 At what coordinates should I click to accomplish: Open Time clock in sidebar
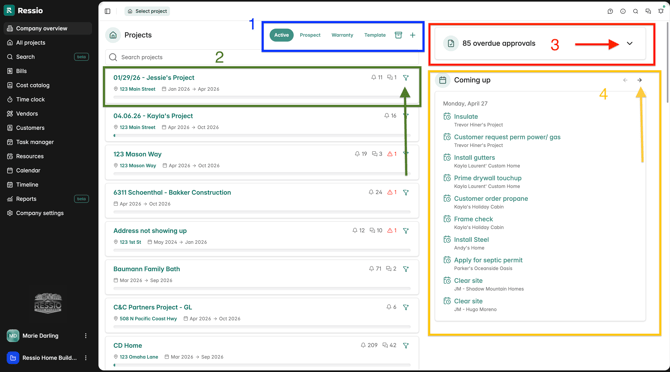click(48, 100)
